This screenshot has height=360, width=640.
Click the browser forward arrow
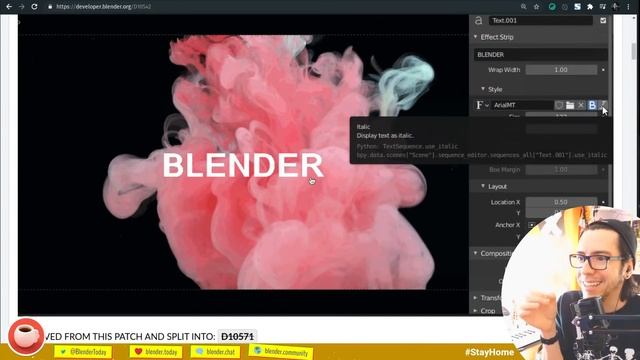[x=21, y=7]
